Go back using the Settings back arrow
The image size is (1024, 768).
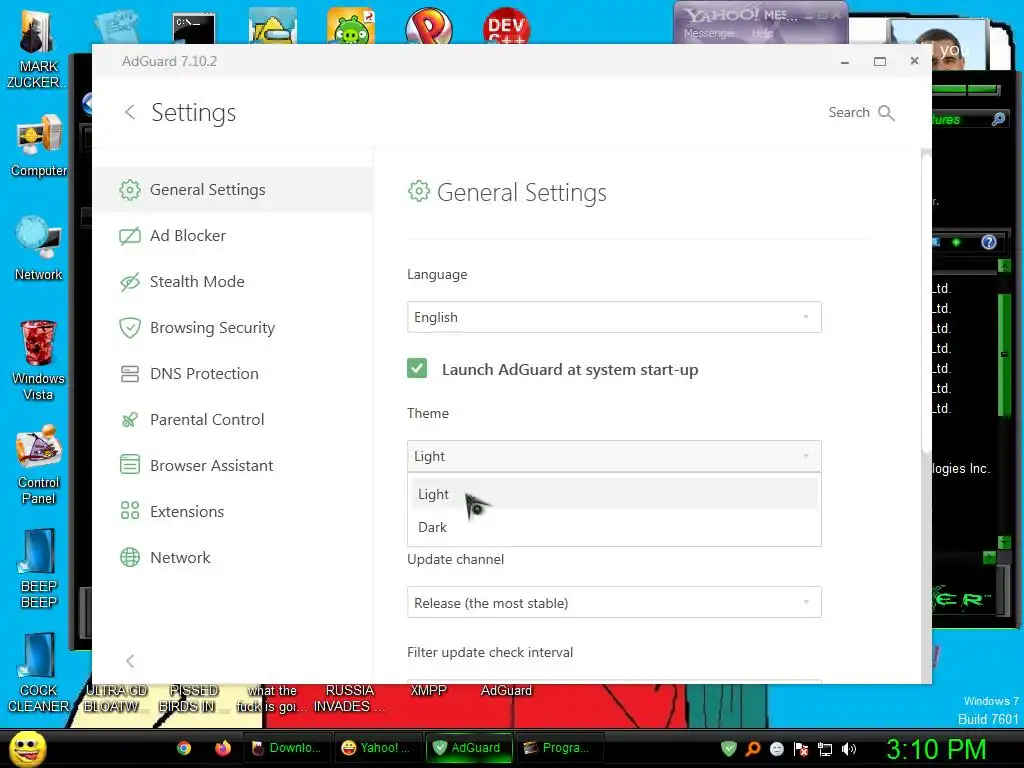coord(130,112)
